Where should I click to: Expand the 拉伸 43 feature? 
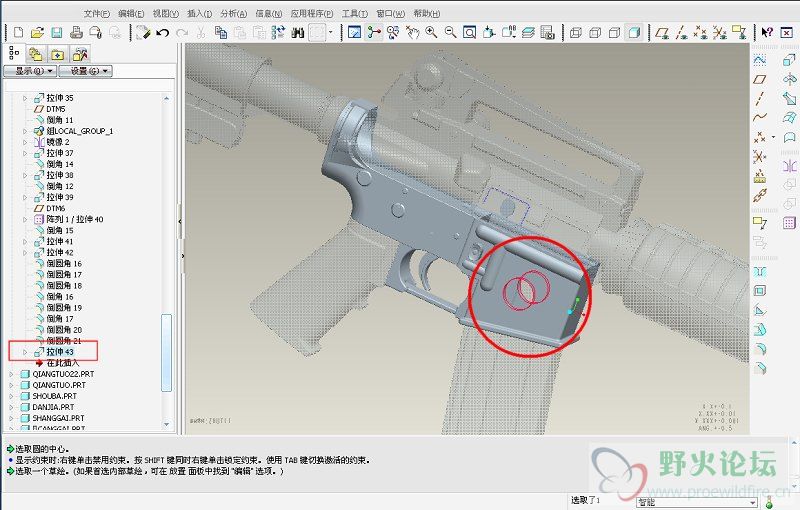[24, 352]
